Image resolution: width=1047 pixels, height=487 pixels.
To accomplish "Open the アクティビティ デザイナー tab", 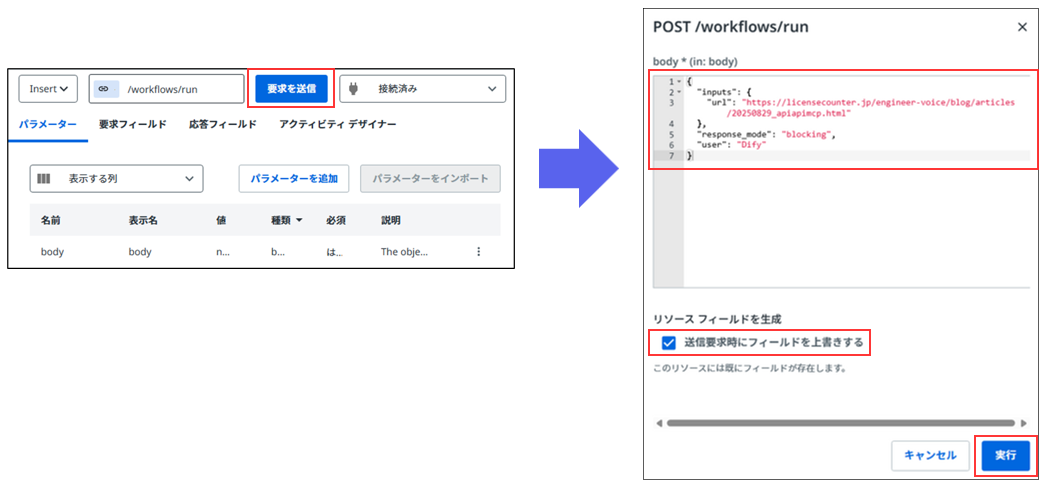I will [337, 125].
